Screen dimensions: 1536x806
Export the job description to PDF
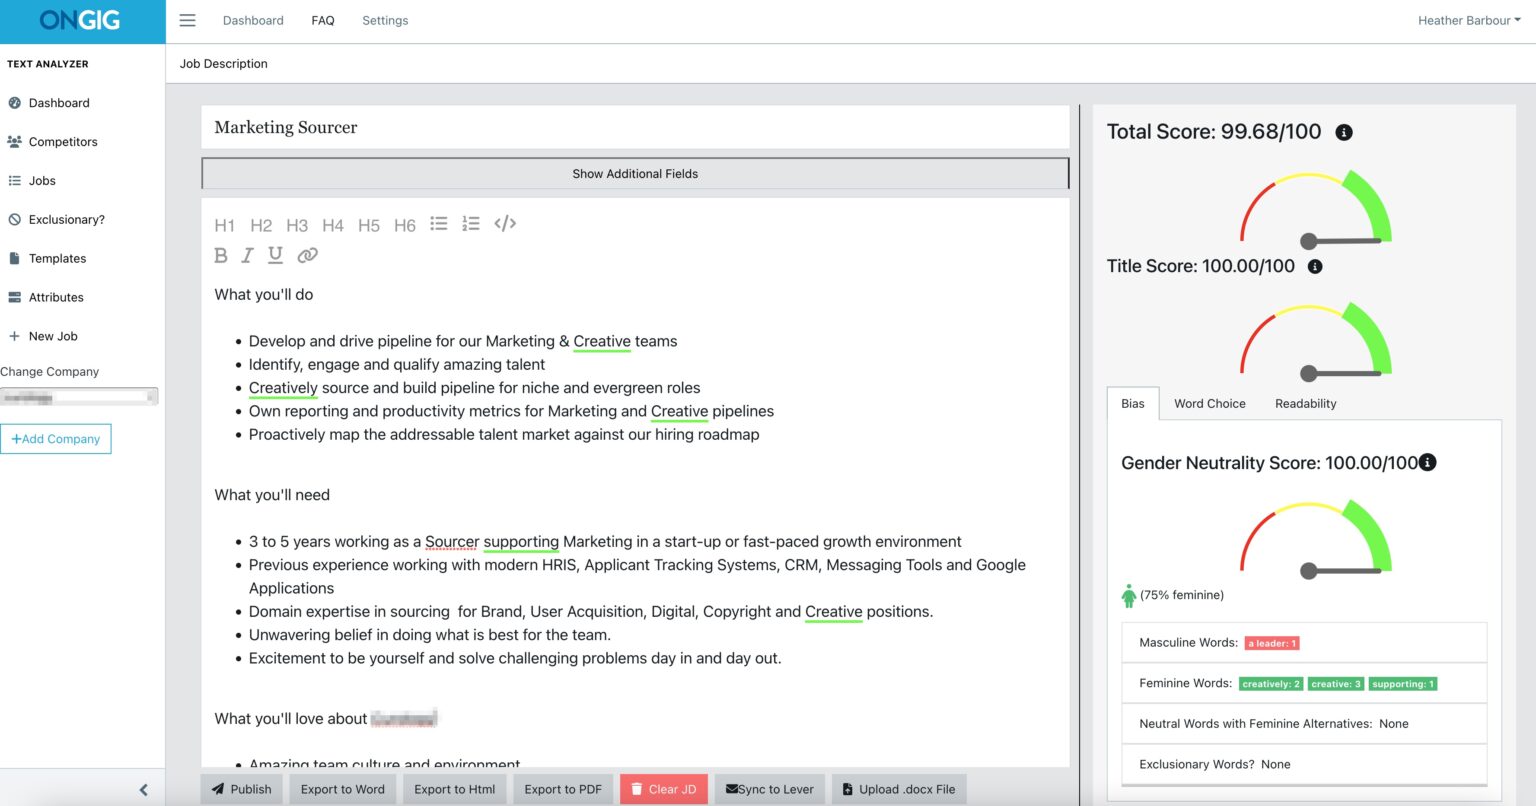point(562,789)
